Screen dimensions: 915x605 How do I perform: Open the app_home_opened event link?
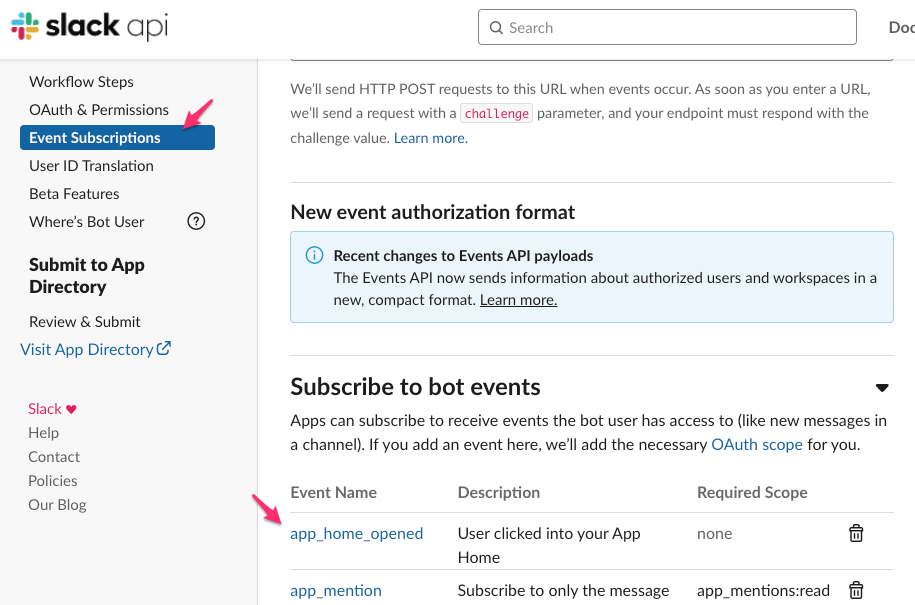[x=356, y=534]
